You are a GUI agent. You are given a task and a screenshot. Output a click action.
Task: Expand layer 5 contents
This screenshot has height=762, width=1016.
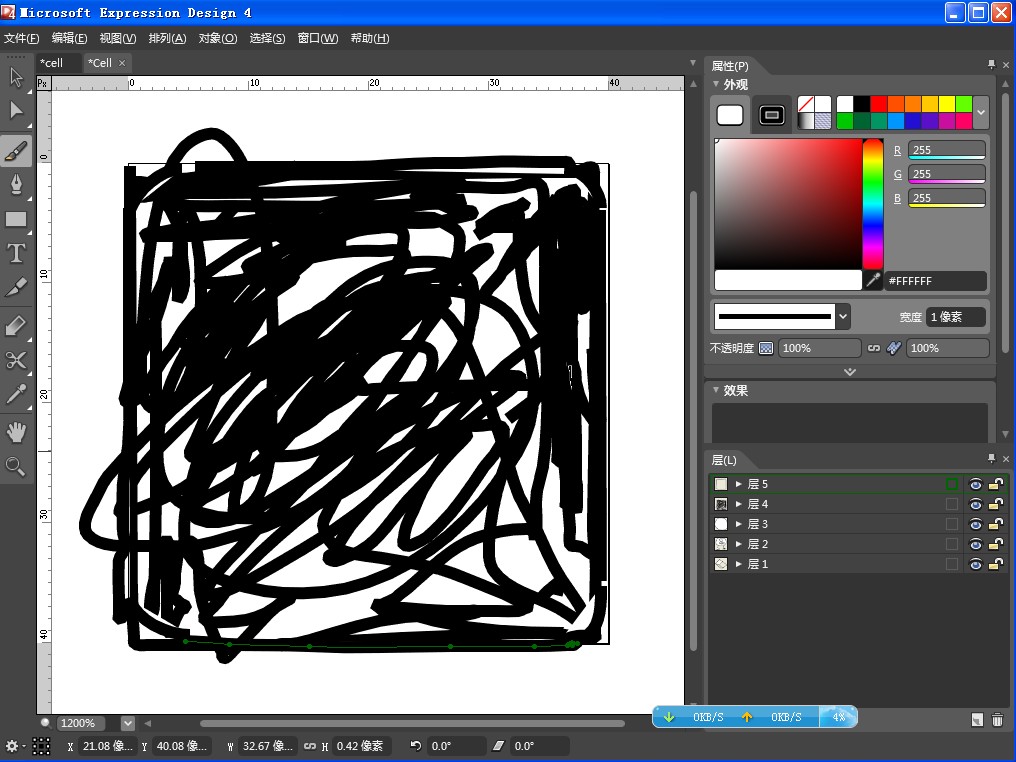pos(738,484)
